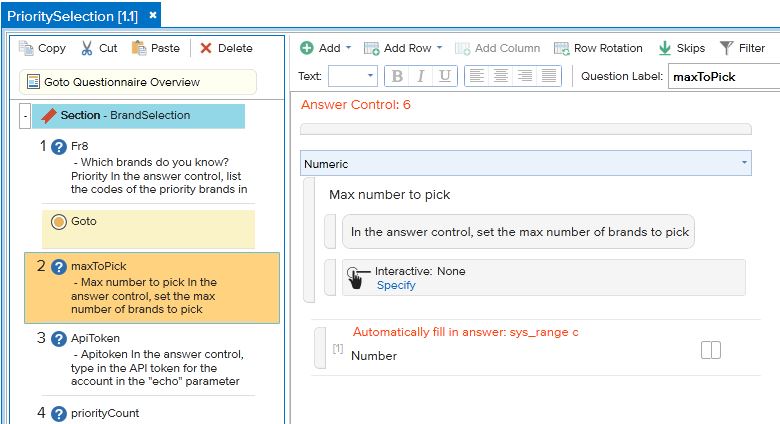
Task: Click the Row Rotation icon
Action: pos(562,48)
